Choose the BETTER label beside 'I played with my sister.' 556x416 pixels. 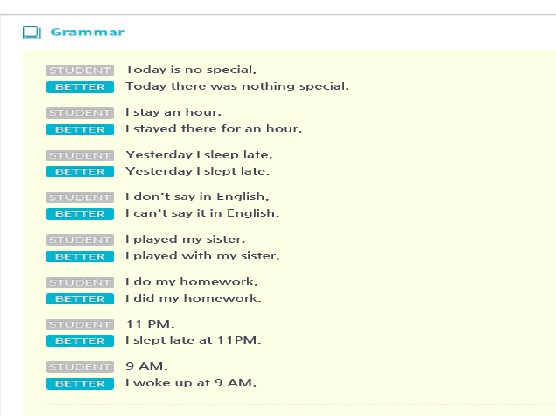click(x=80, y=256)
